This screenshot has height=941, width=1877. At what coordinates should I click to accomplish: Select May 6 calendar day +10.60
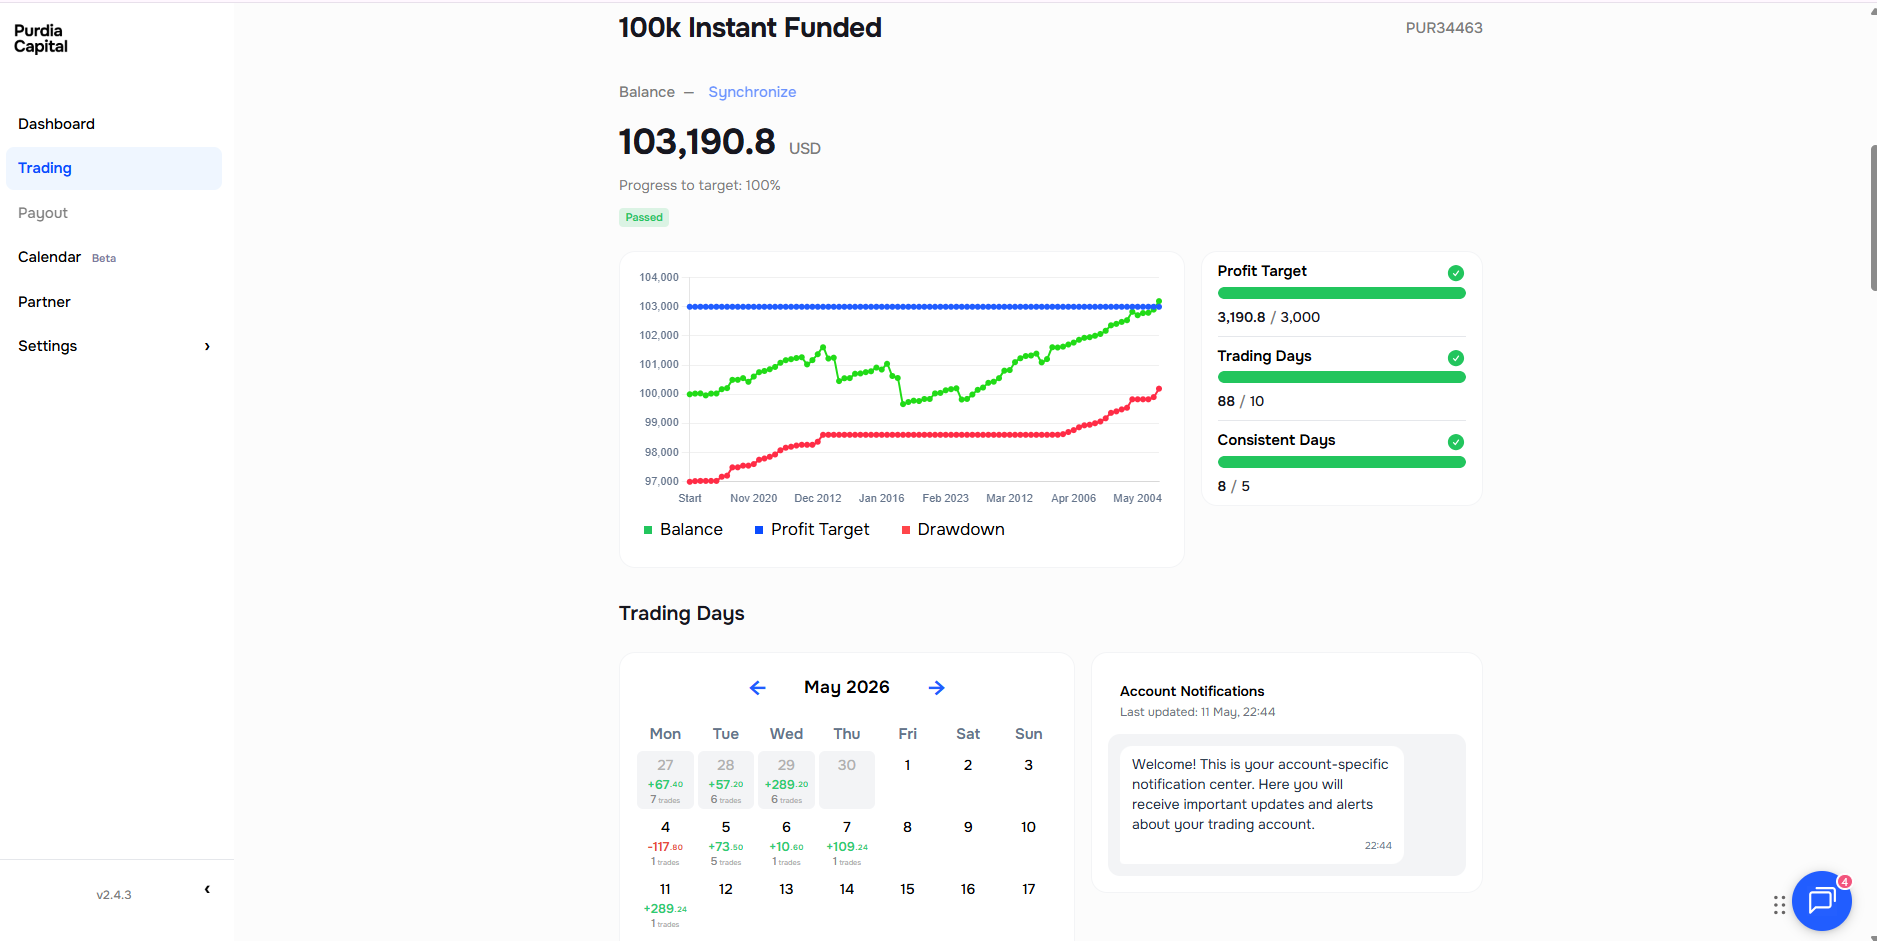786,842
